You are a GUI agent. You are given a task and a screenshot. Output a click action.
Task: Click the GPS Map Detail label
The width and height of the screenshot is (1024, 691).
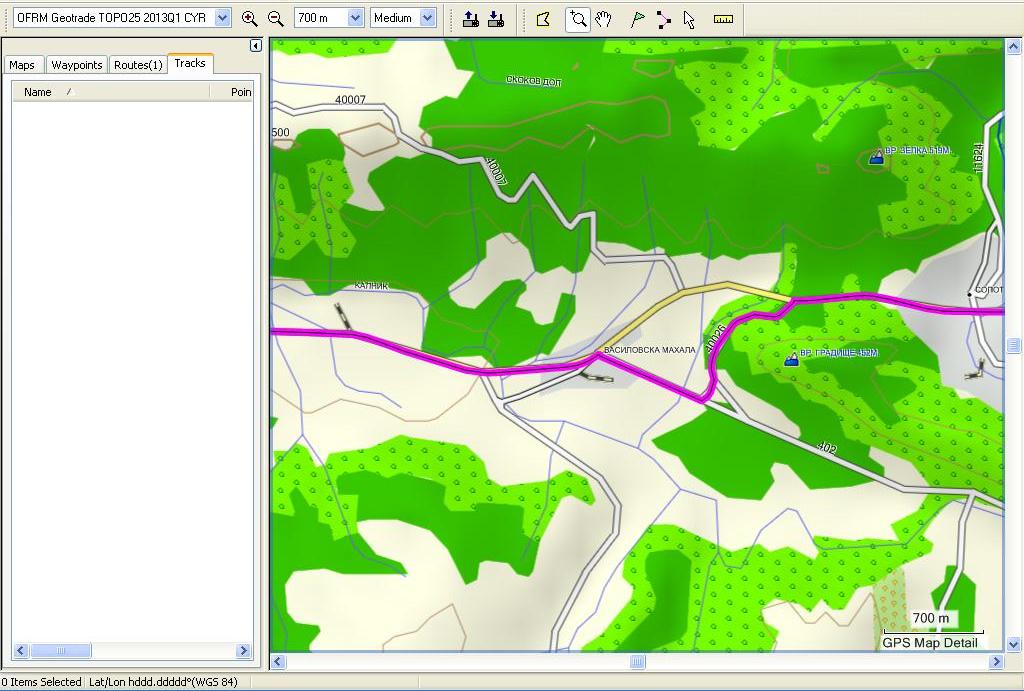pos(930,643)
